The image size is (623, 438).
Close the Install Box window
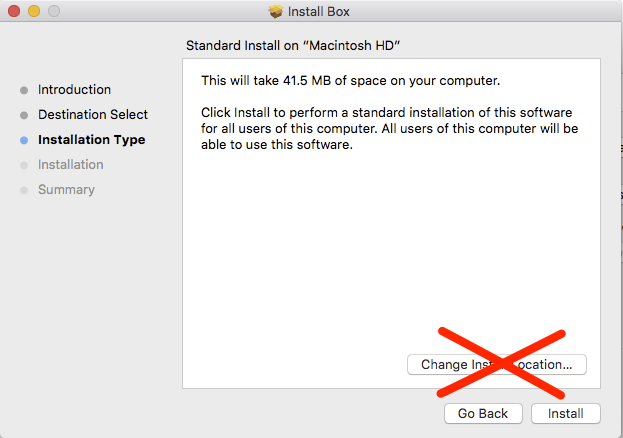(14, 11)
